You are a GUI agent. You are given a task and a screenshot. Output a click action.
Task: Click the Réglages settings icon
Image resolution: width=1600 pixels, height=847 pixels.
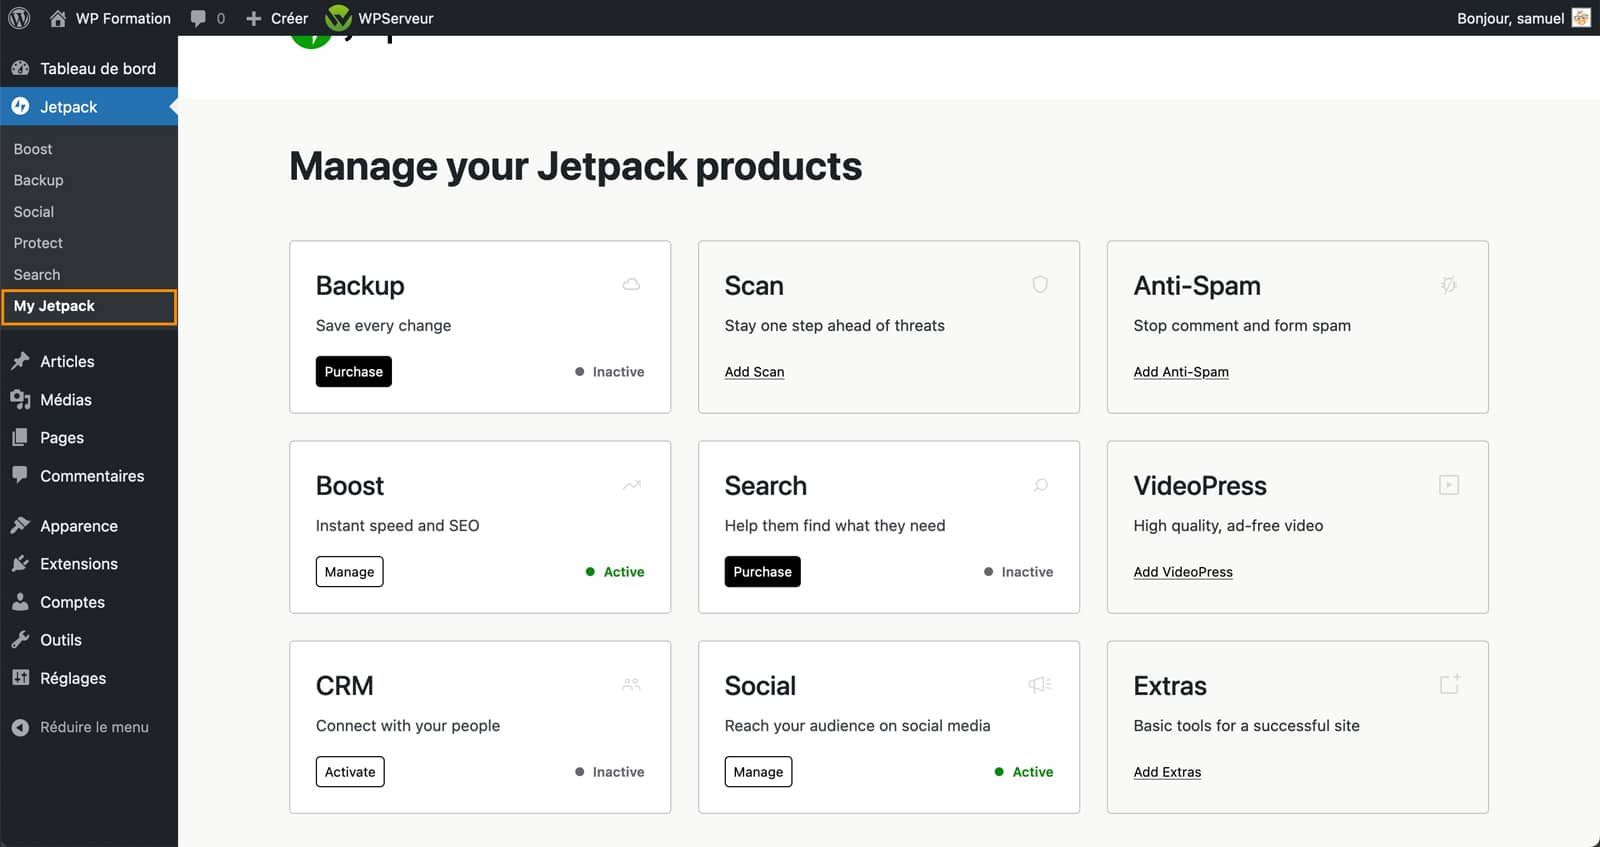click(x=20, y=677)
